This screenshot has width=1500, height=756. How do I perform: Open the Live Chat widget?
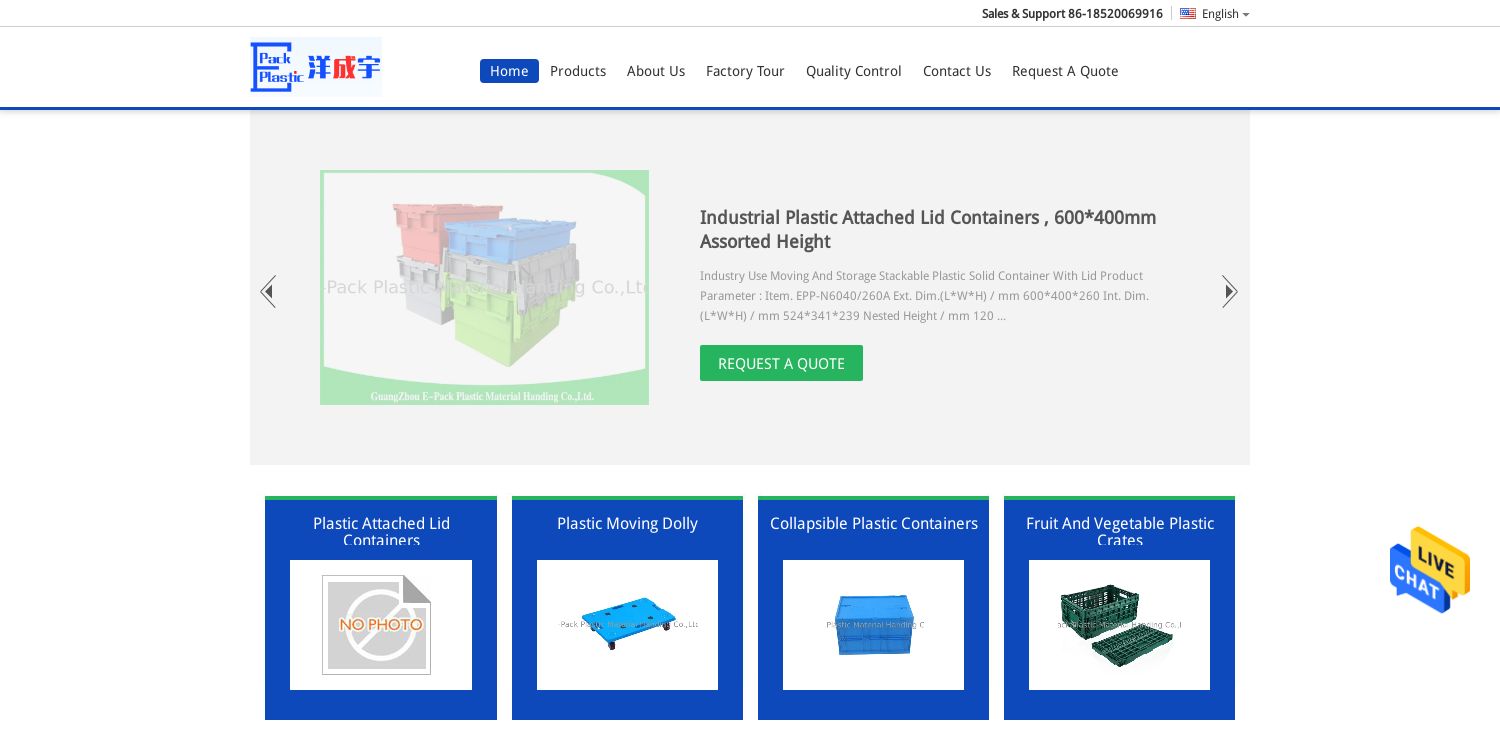pos(1429,570)
